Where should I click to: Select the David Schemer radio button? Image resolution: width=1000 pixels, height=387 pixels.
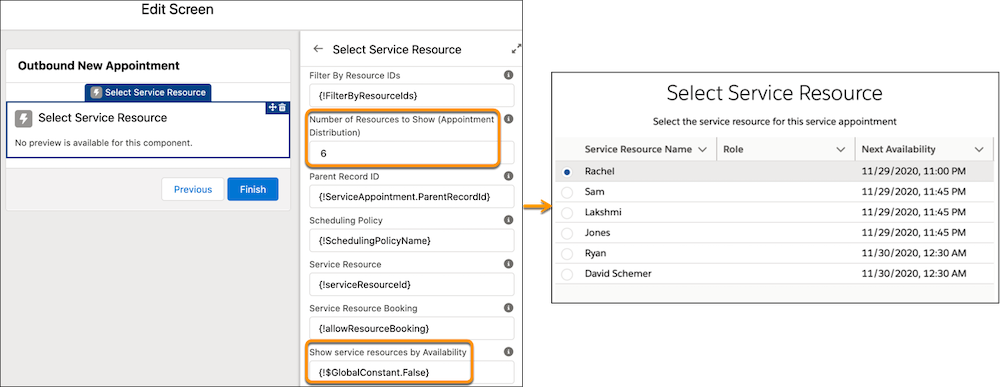(567, 274)
